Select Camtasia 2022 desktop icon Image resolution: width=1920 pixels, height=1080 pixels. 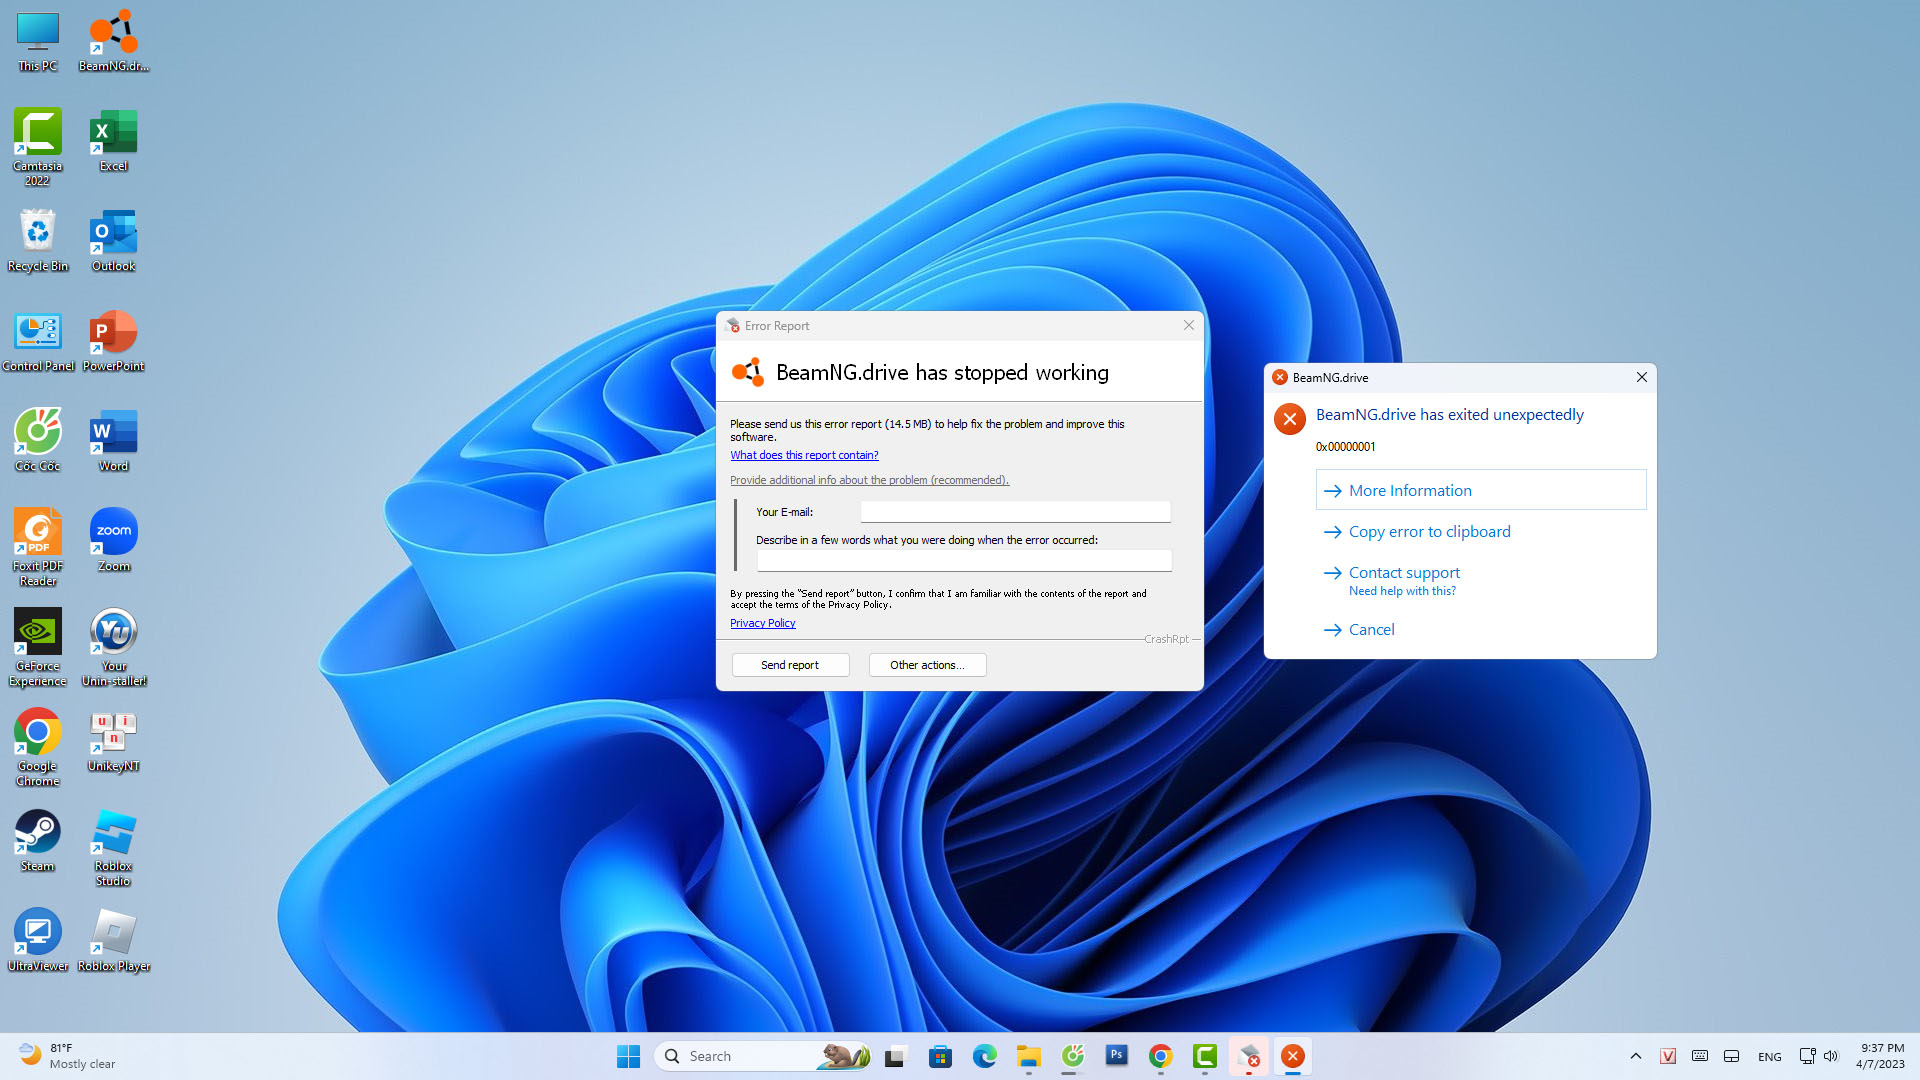[x=38, y=146]
